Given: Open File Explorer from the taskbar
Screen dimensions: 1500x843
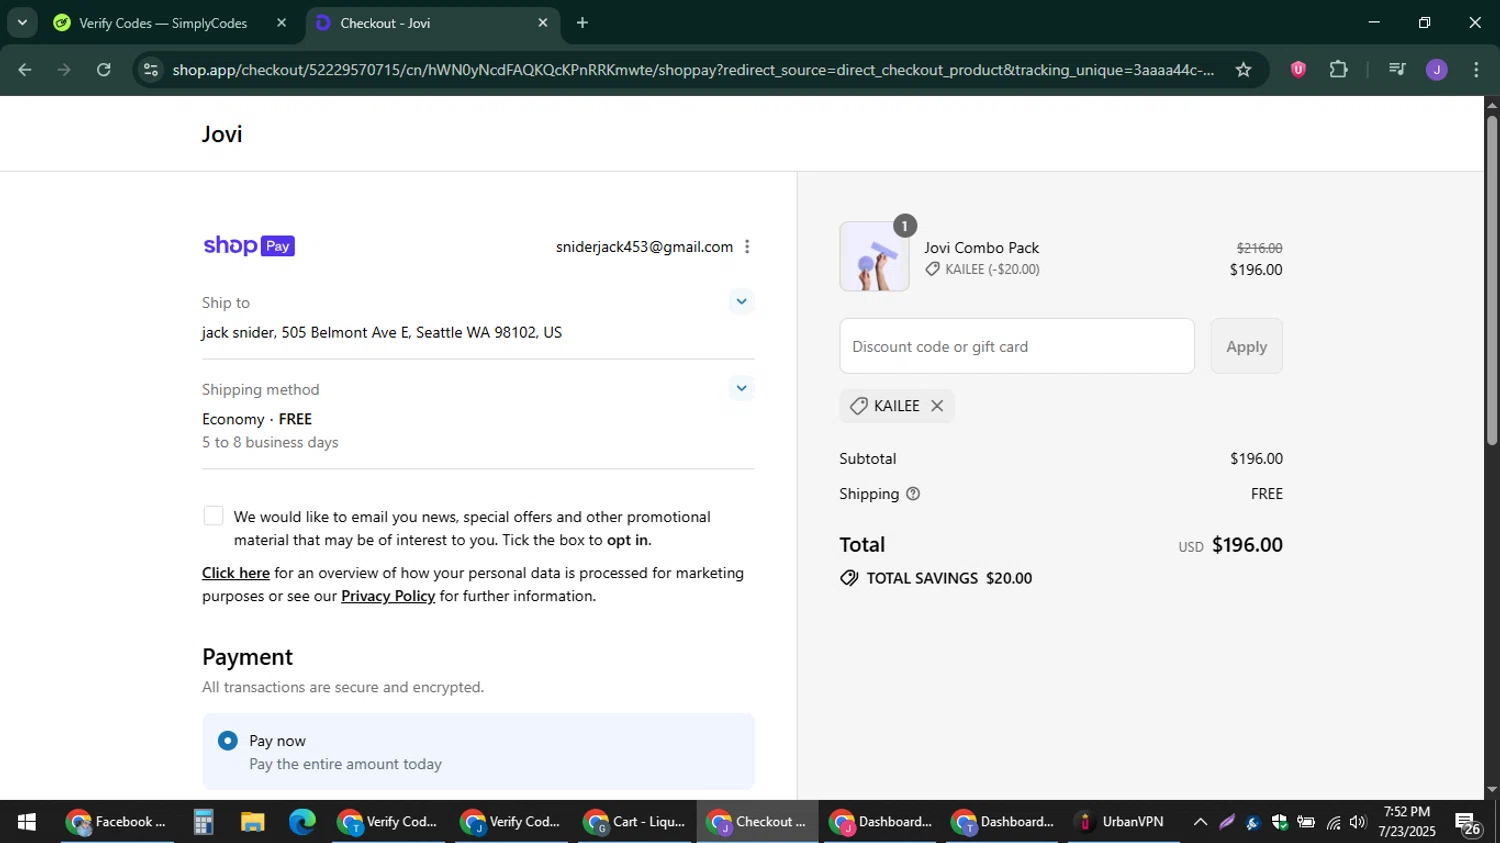Looking at the screenshot, I should click(x=252, y=822).
